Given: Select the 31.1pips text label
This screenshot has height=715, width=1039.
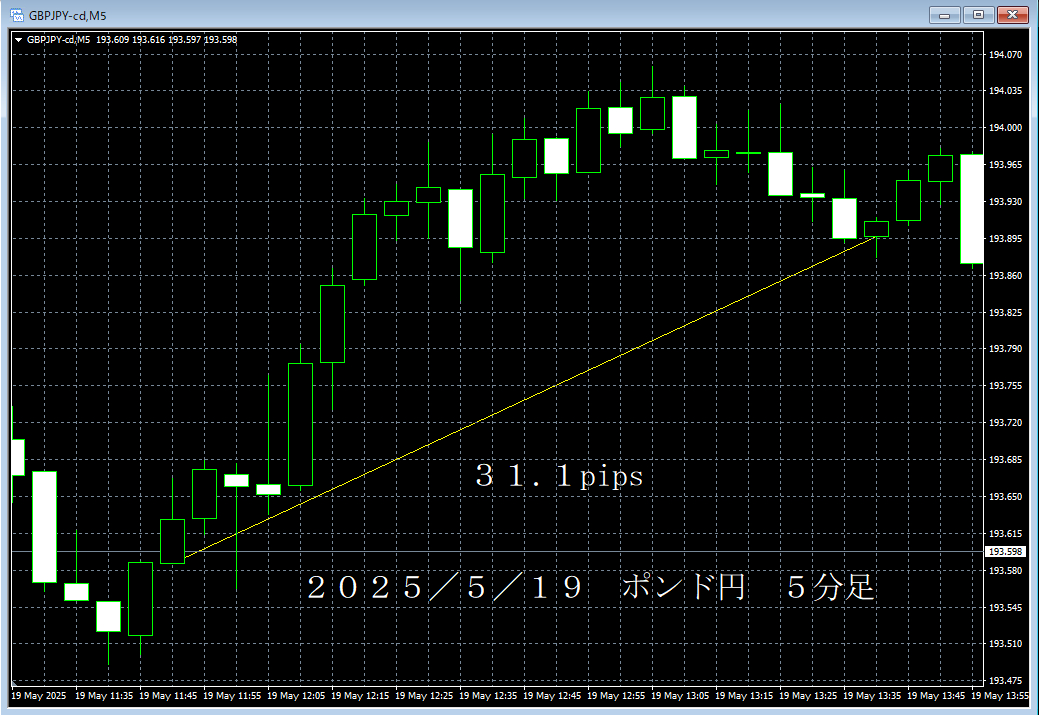Looking at the screenshot, I should (559, 478).
